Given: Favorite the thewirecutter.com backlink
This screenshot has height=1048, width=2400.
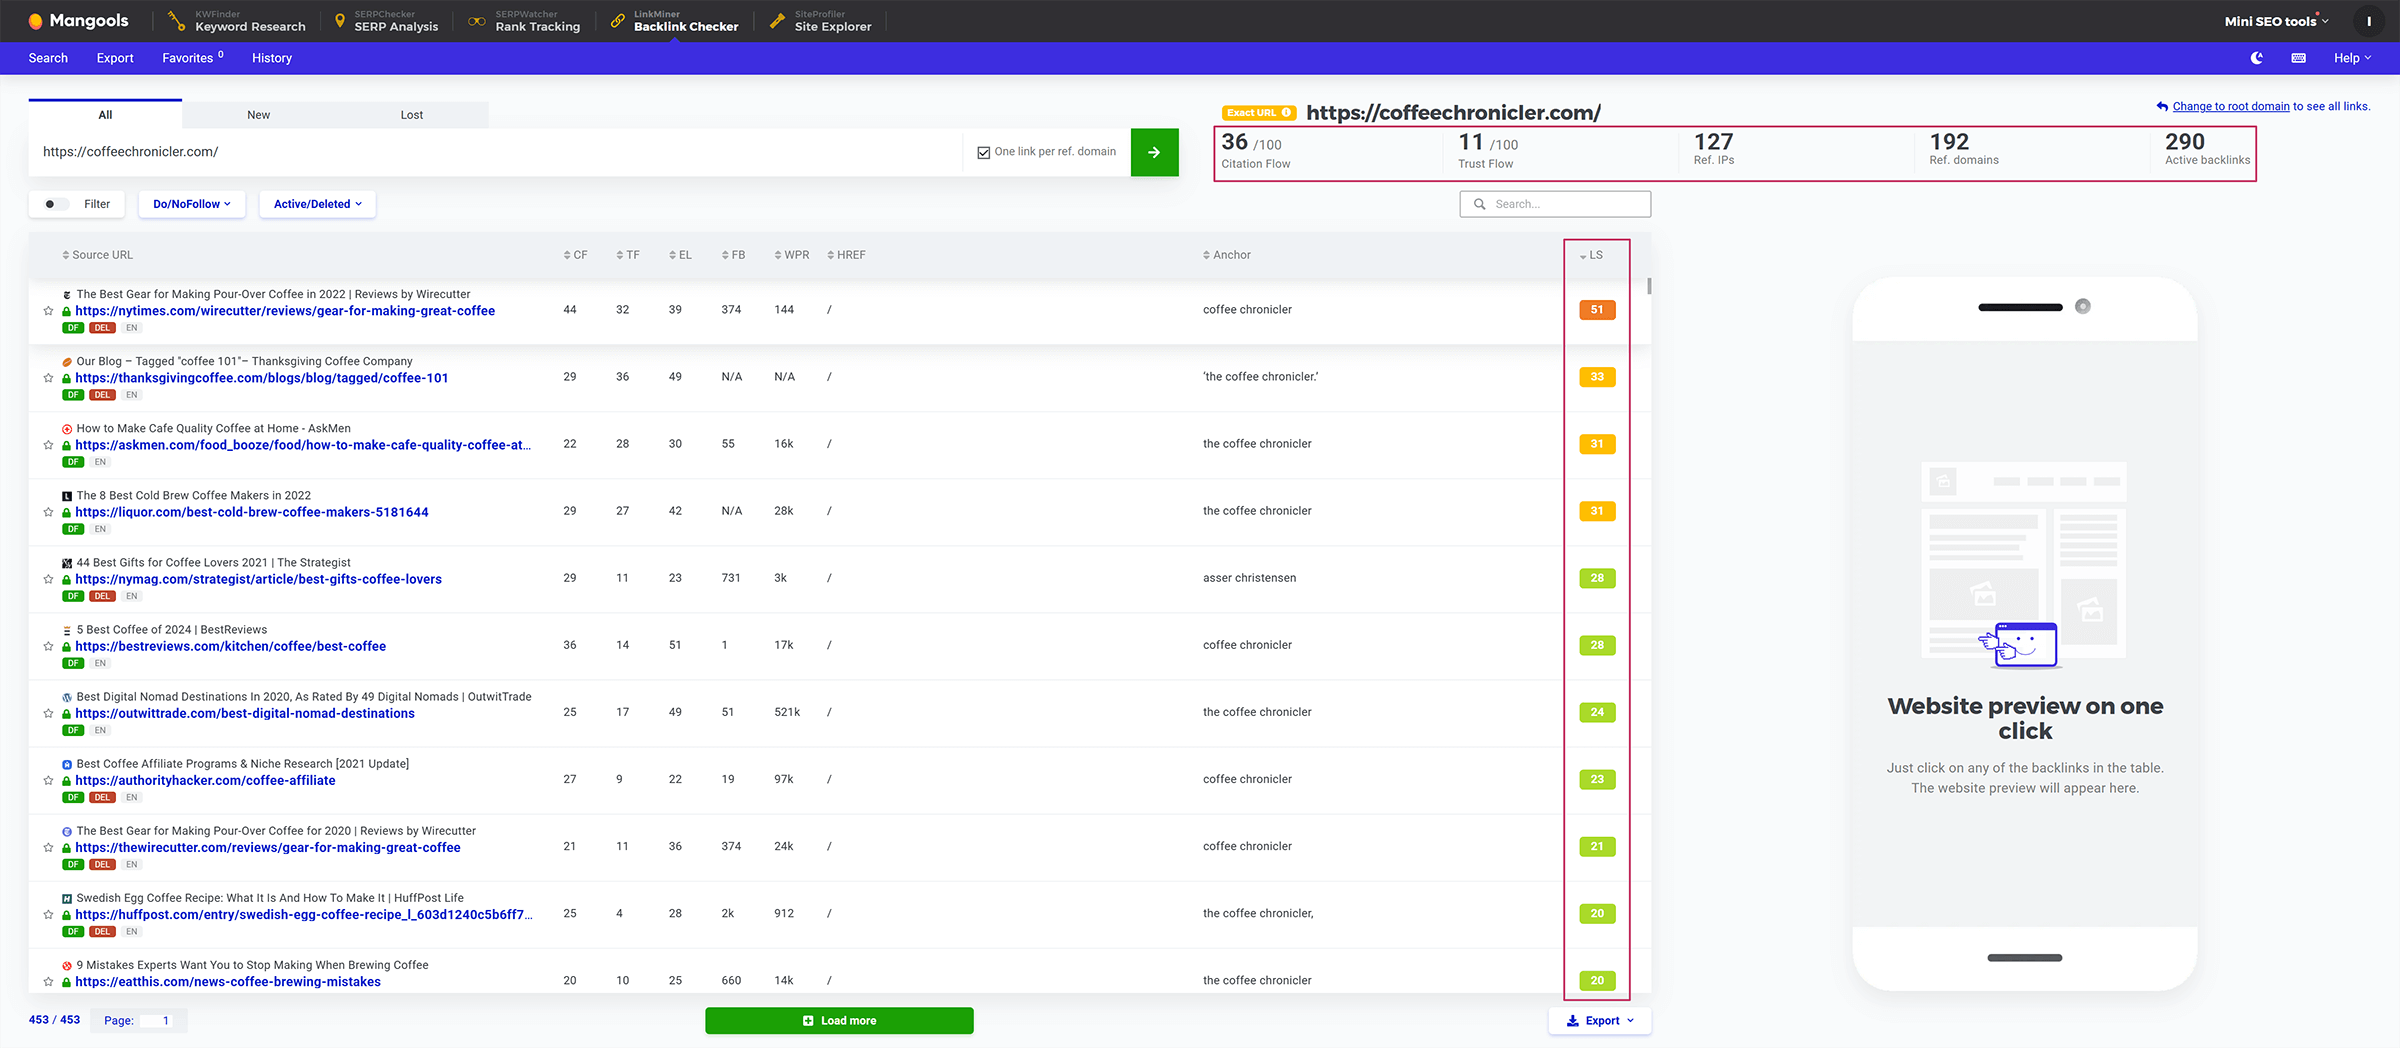Looking at the screenshot, I should tap(48, 847).
